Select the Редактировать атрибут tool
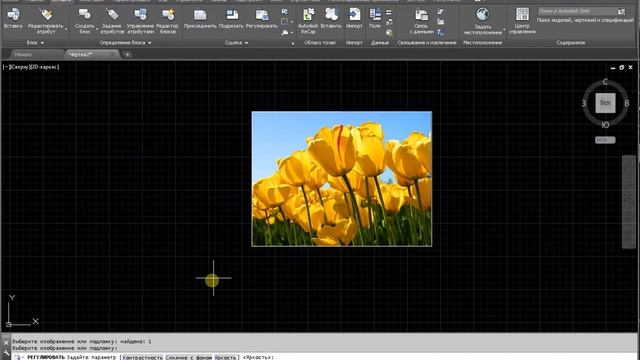This screenshot has width=640, height=360. tap(46, 21)
